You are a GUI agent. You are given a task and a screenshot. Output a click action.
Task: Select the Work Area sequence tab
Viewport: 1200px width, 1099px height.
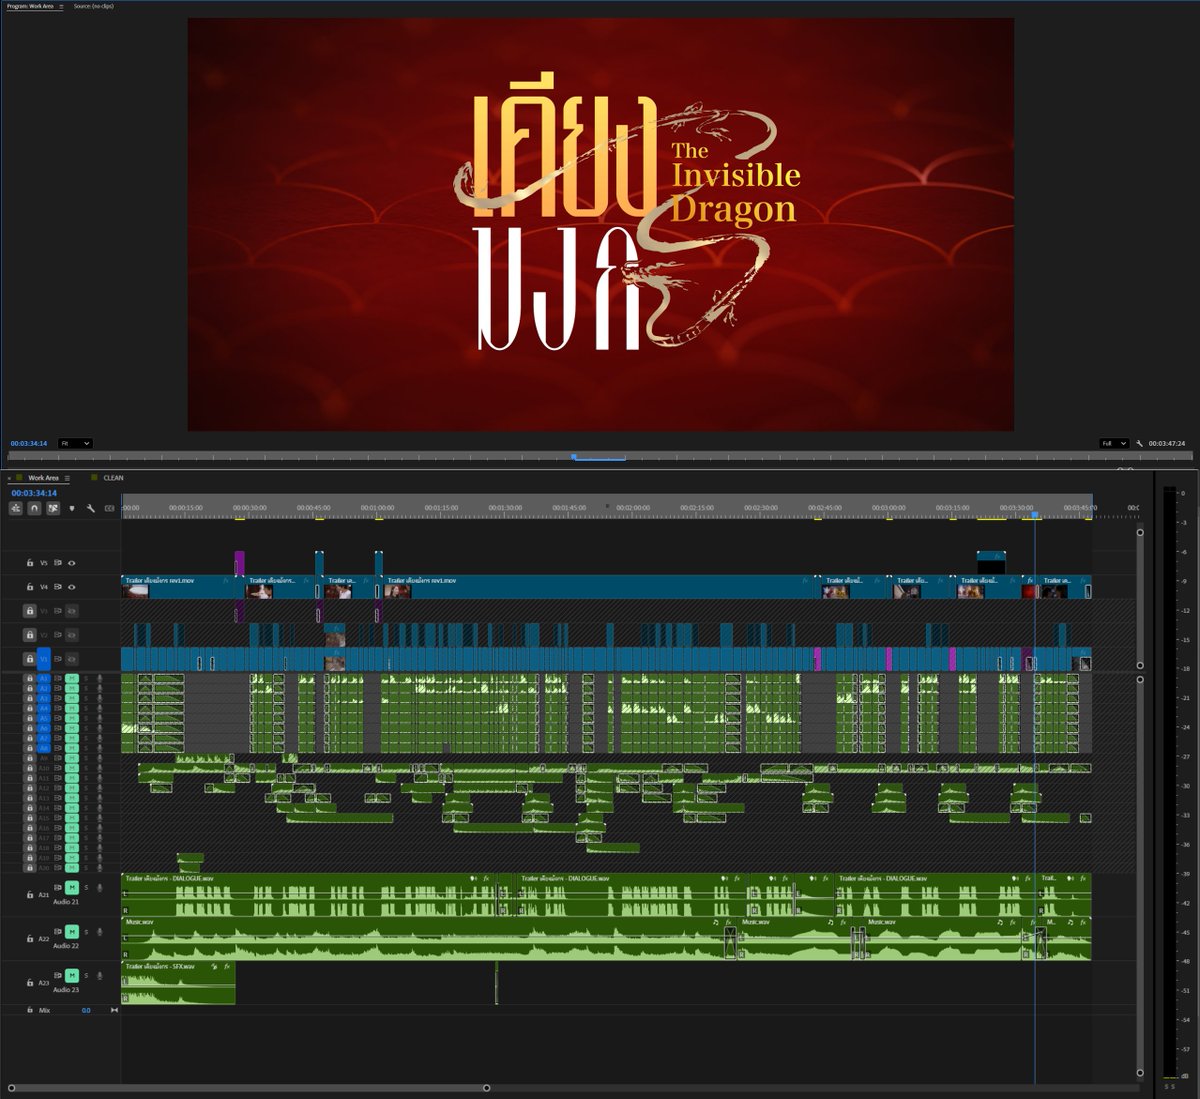pyautogui.click(x=43, y=478)
